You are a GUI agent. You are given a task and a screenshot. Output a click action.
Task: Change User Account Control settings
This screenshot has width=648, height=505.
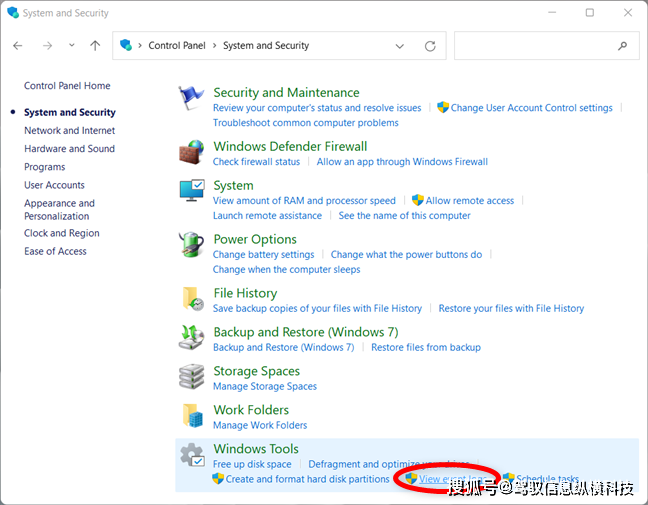pyautogui.click(x=531, y=108)
